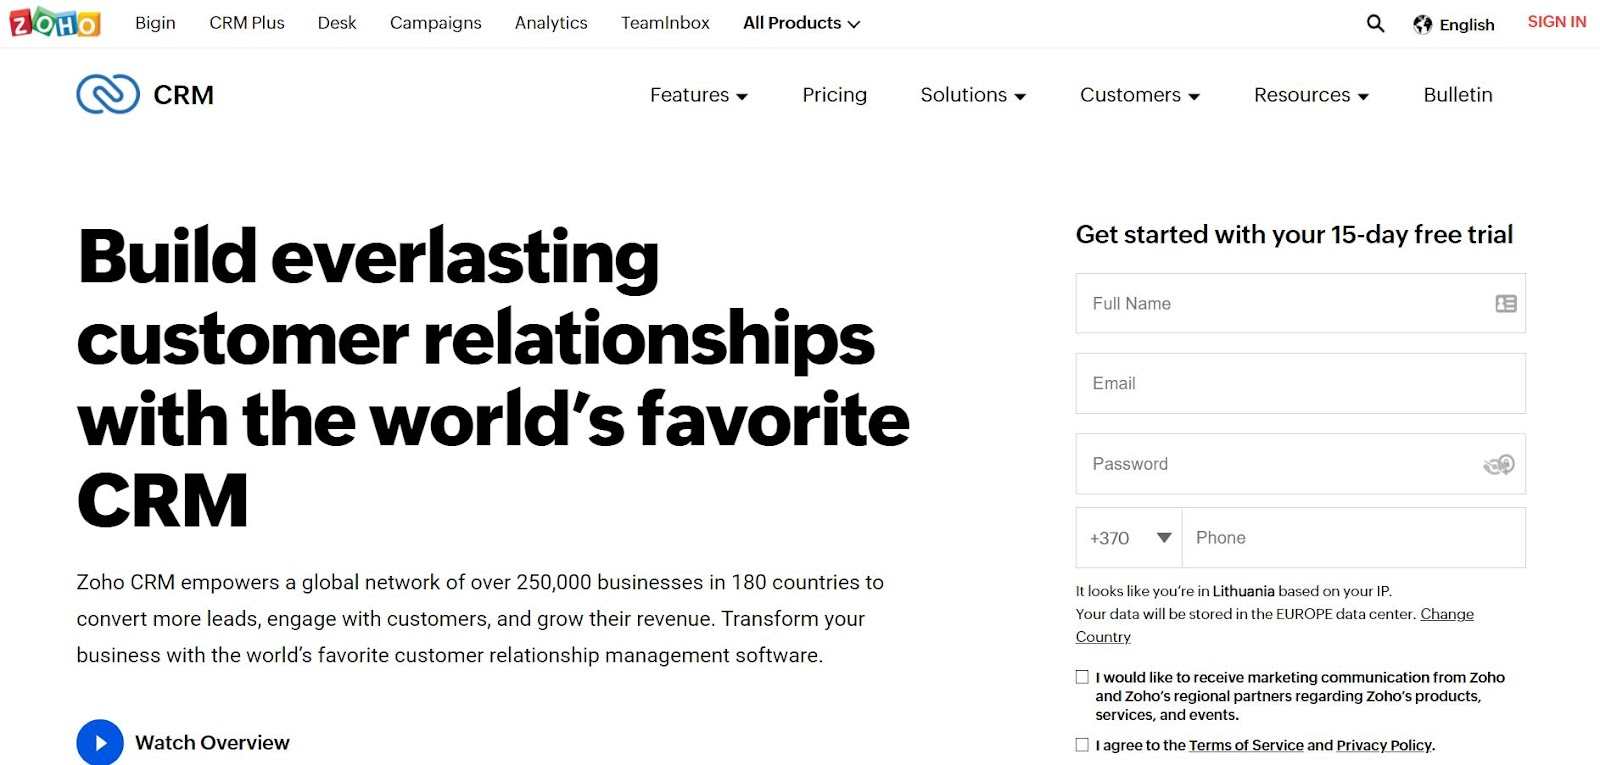Screen dimensions: 1600x765
Task: Play the Watch Overview video button
Action: point(100,742)
